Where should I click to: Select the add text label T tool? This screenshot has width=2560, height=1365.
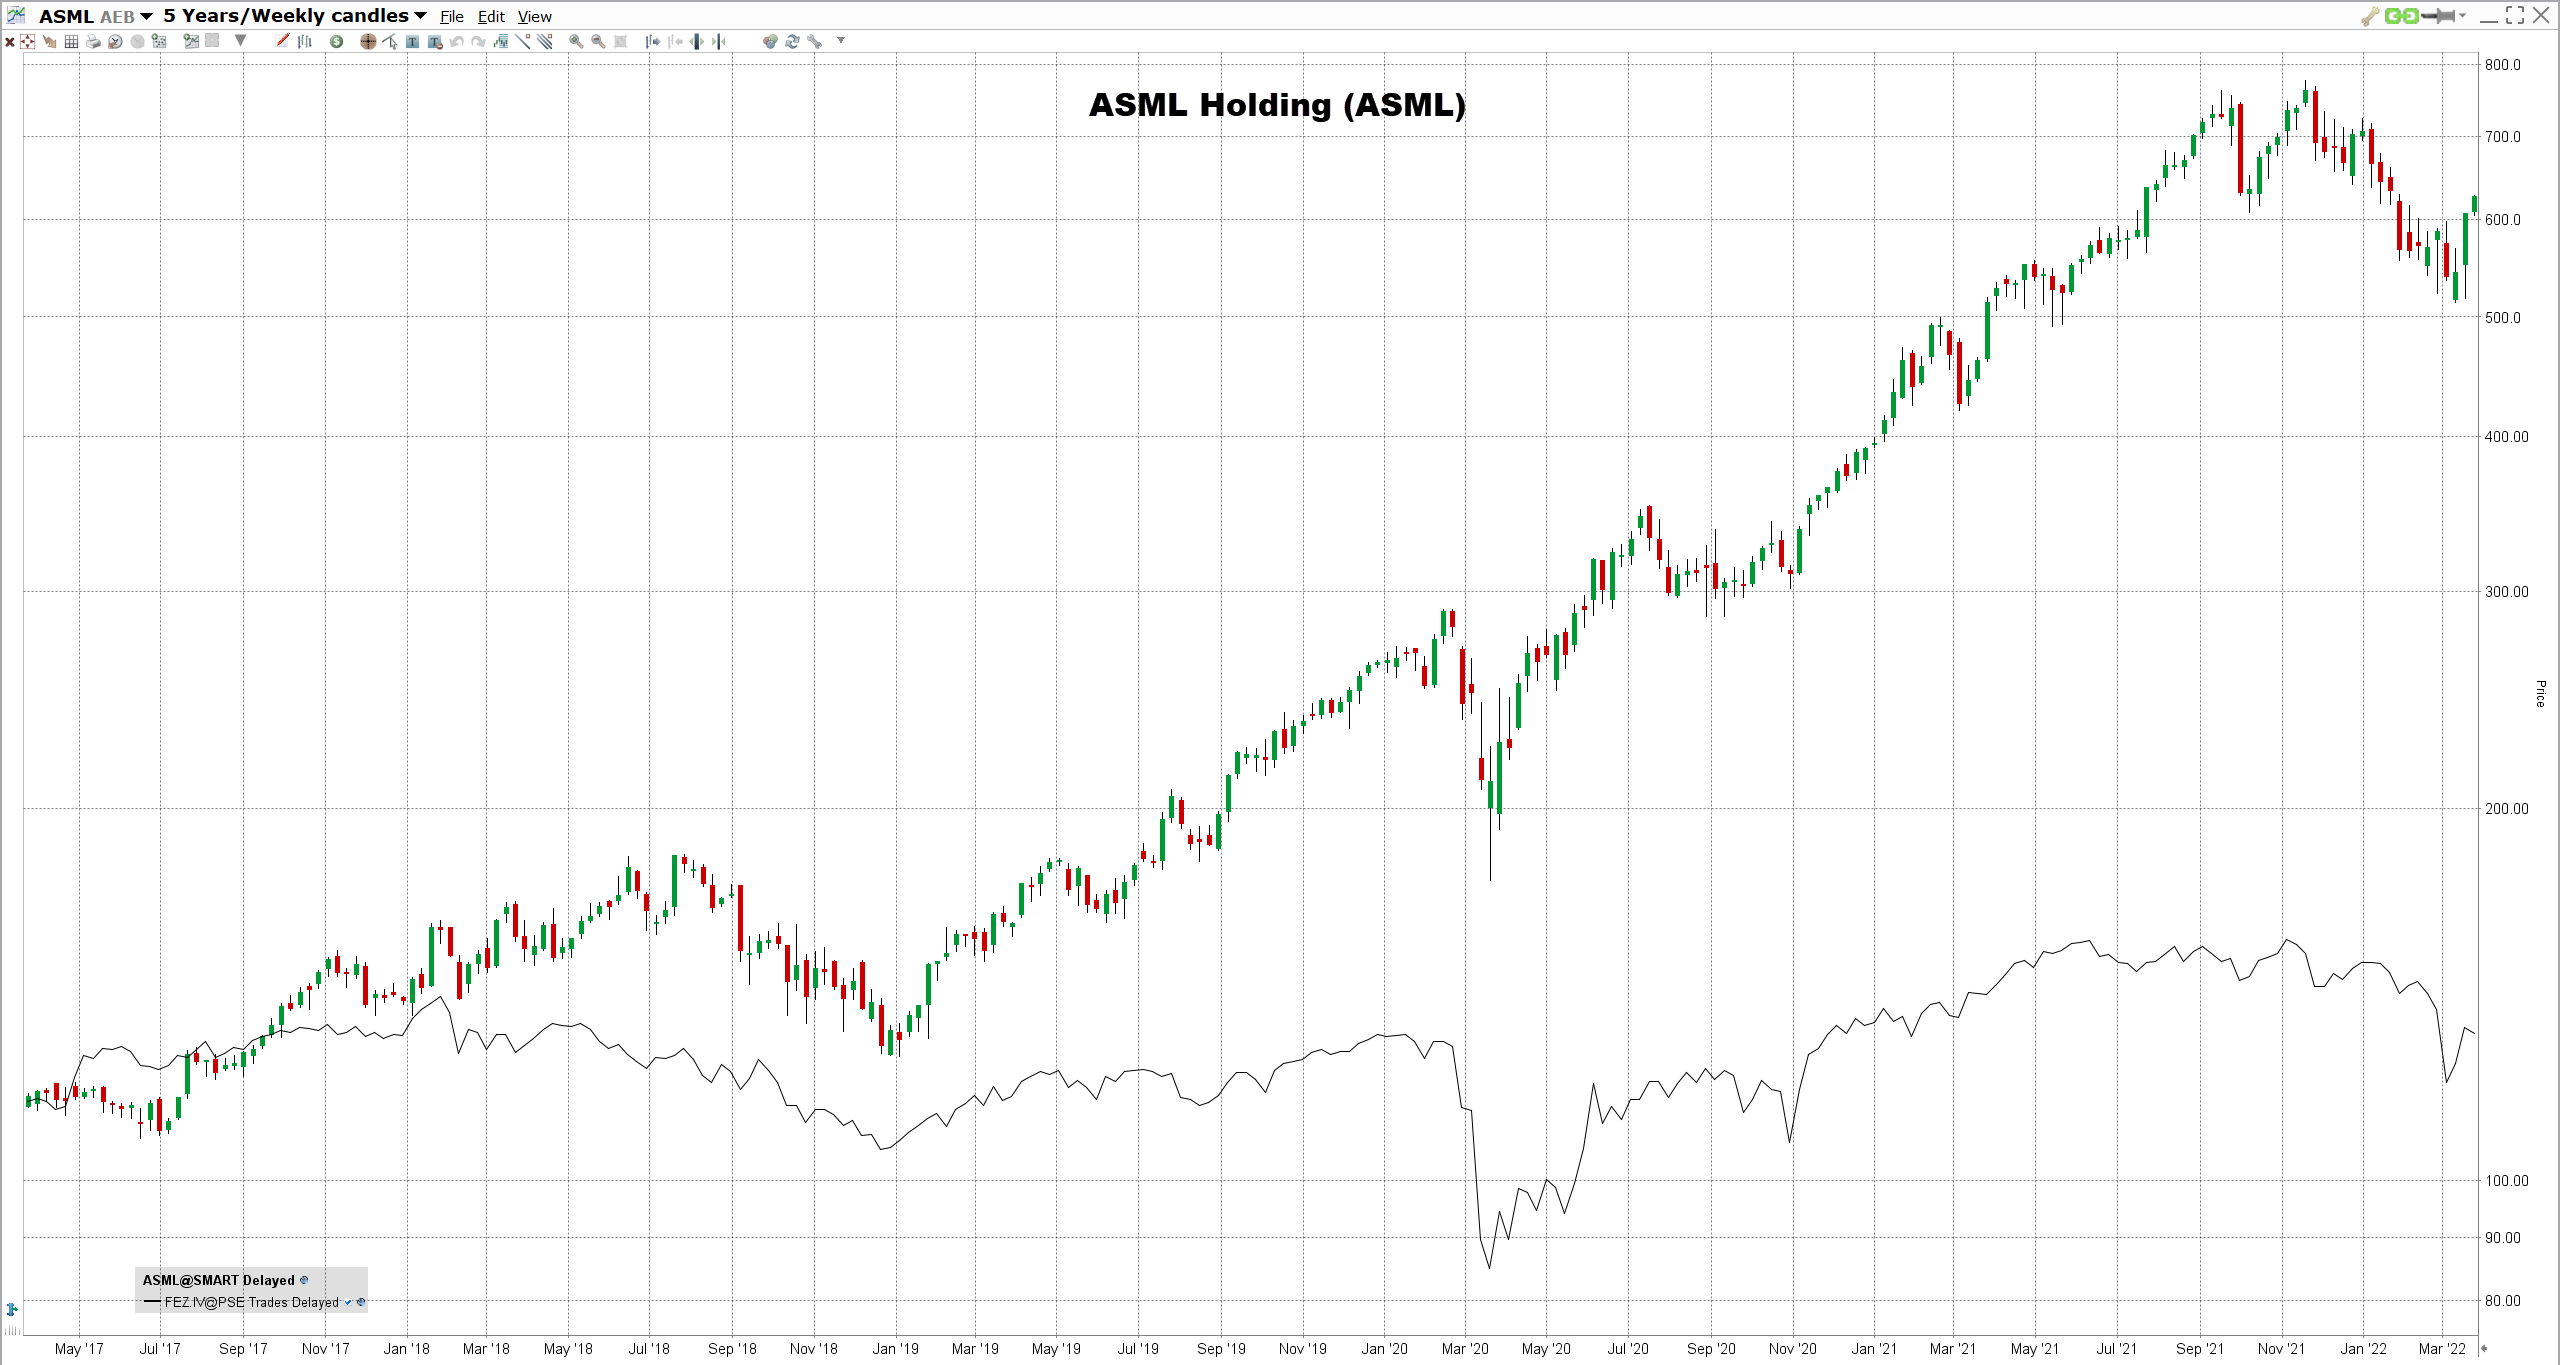412,41
